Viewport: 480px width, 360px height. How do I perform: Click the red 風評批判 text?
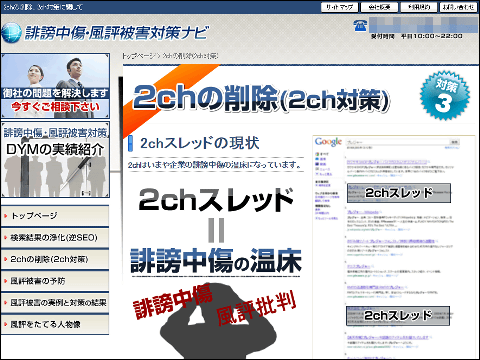256,307
